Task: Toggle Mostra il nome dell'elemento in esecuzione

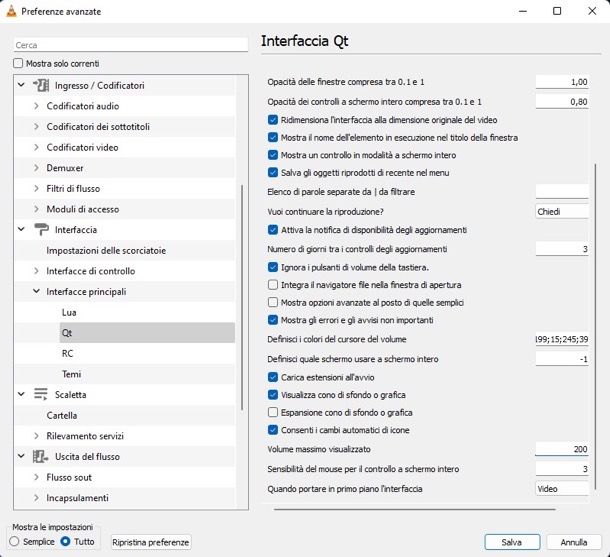Action: pos(273,137)
